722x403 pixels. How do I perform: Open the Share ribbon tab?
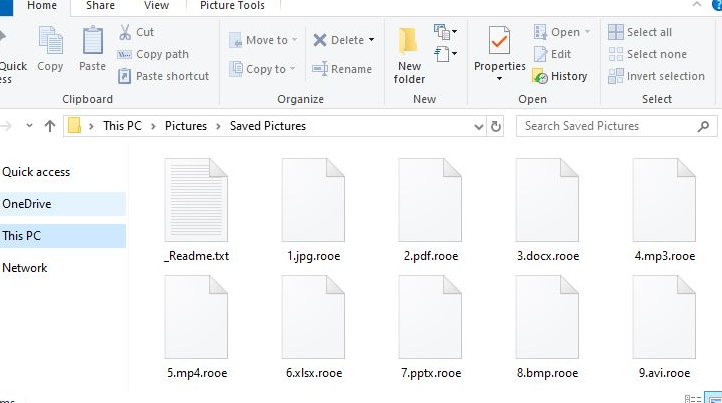100,6
